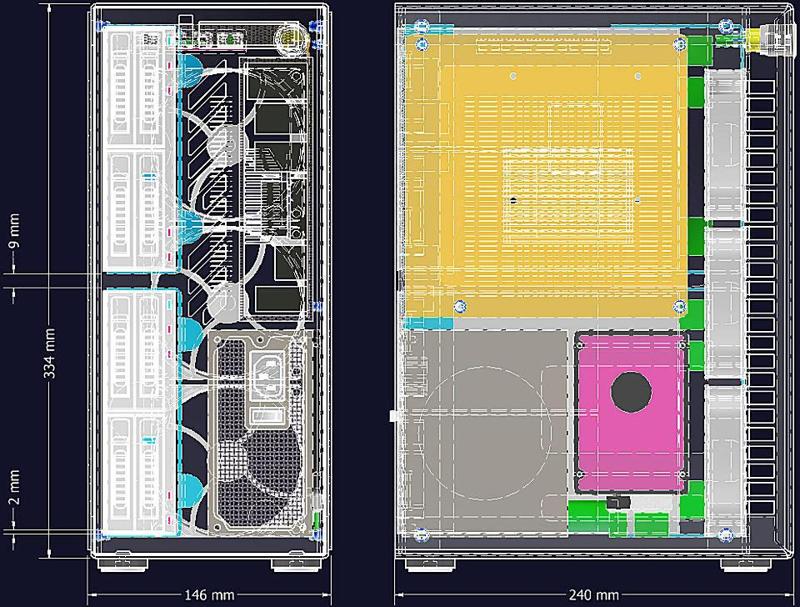800x607 pixels.
Task: Click the 334 mm height dimension label
Action: coord(49,353)
